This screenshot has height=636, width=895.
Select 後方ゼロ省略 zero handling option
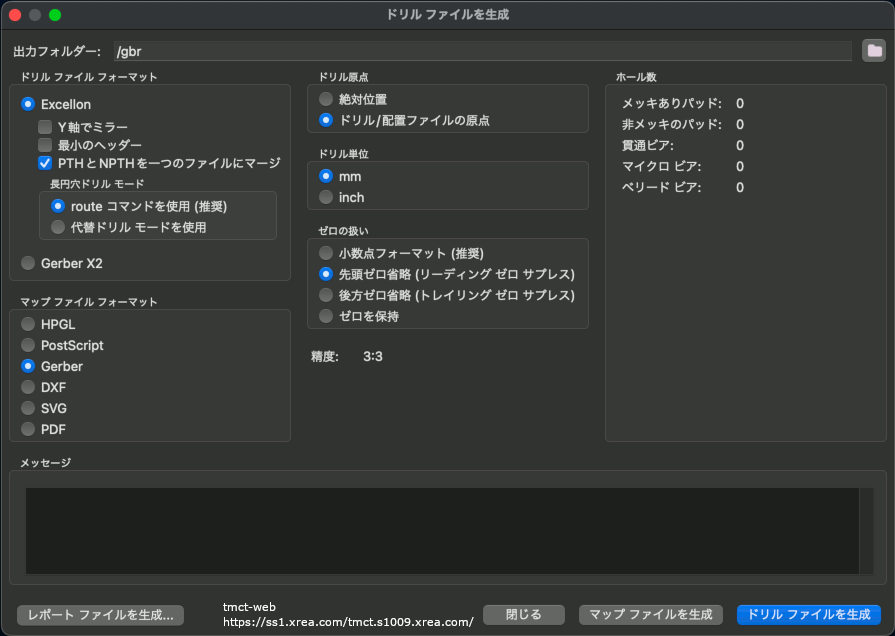point(326,295)
